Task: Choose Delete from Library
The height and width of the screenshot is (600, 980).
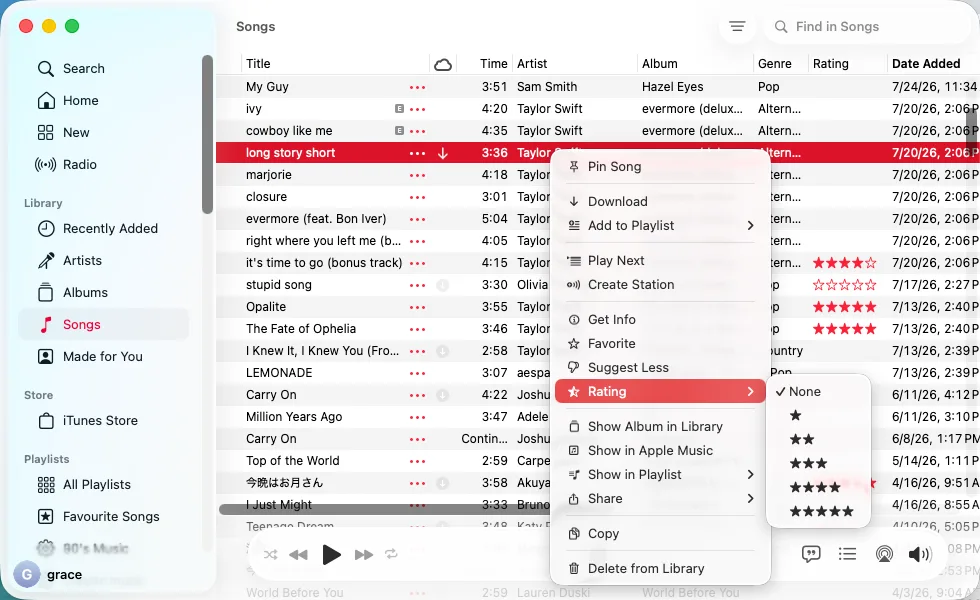Action: click(x=660, y=569)
